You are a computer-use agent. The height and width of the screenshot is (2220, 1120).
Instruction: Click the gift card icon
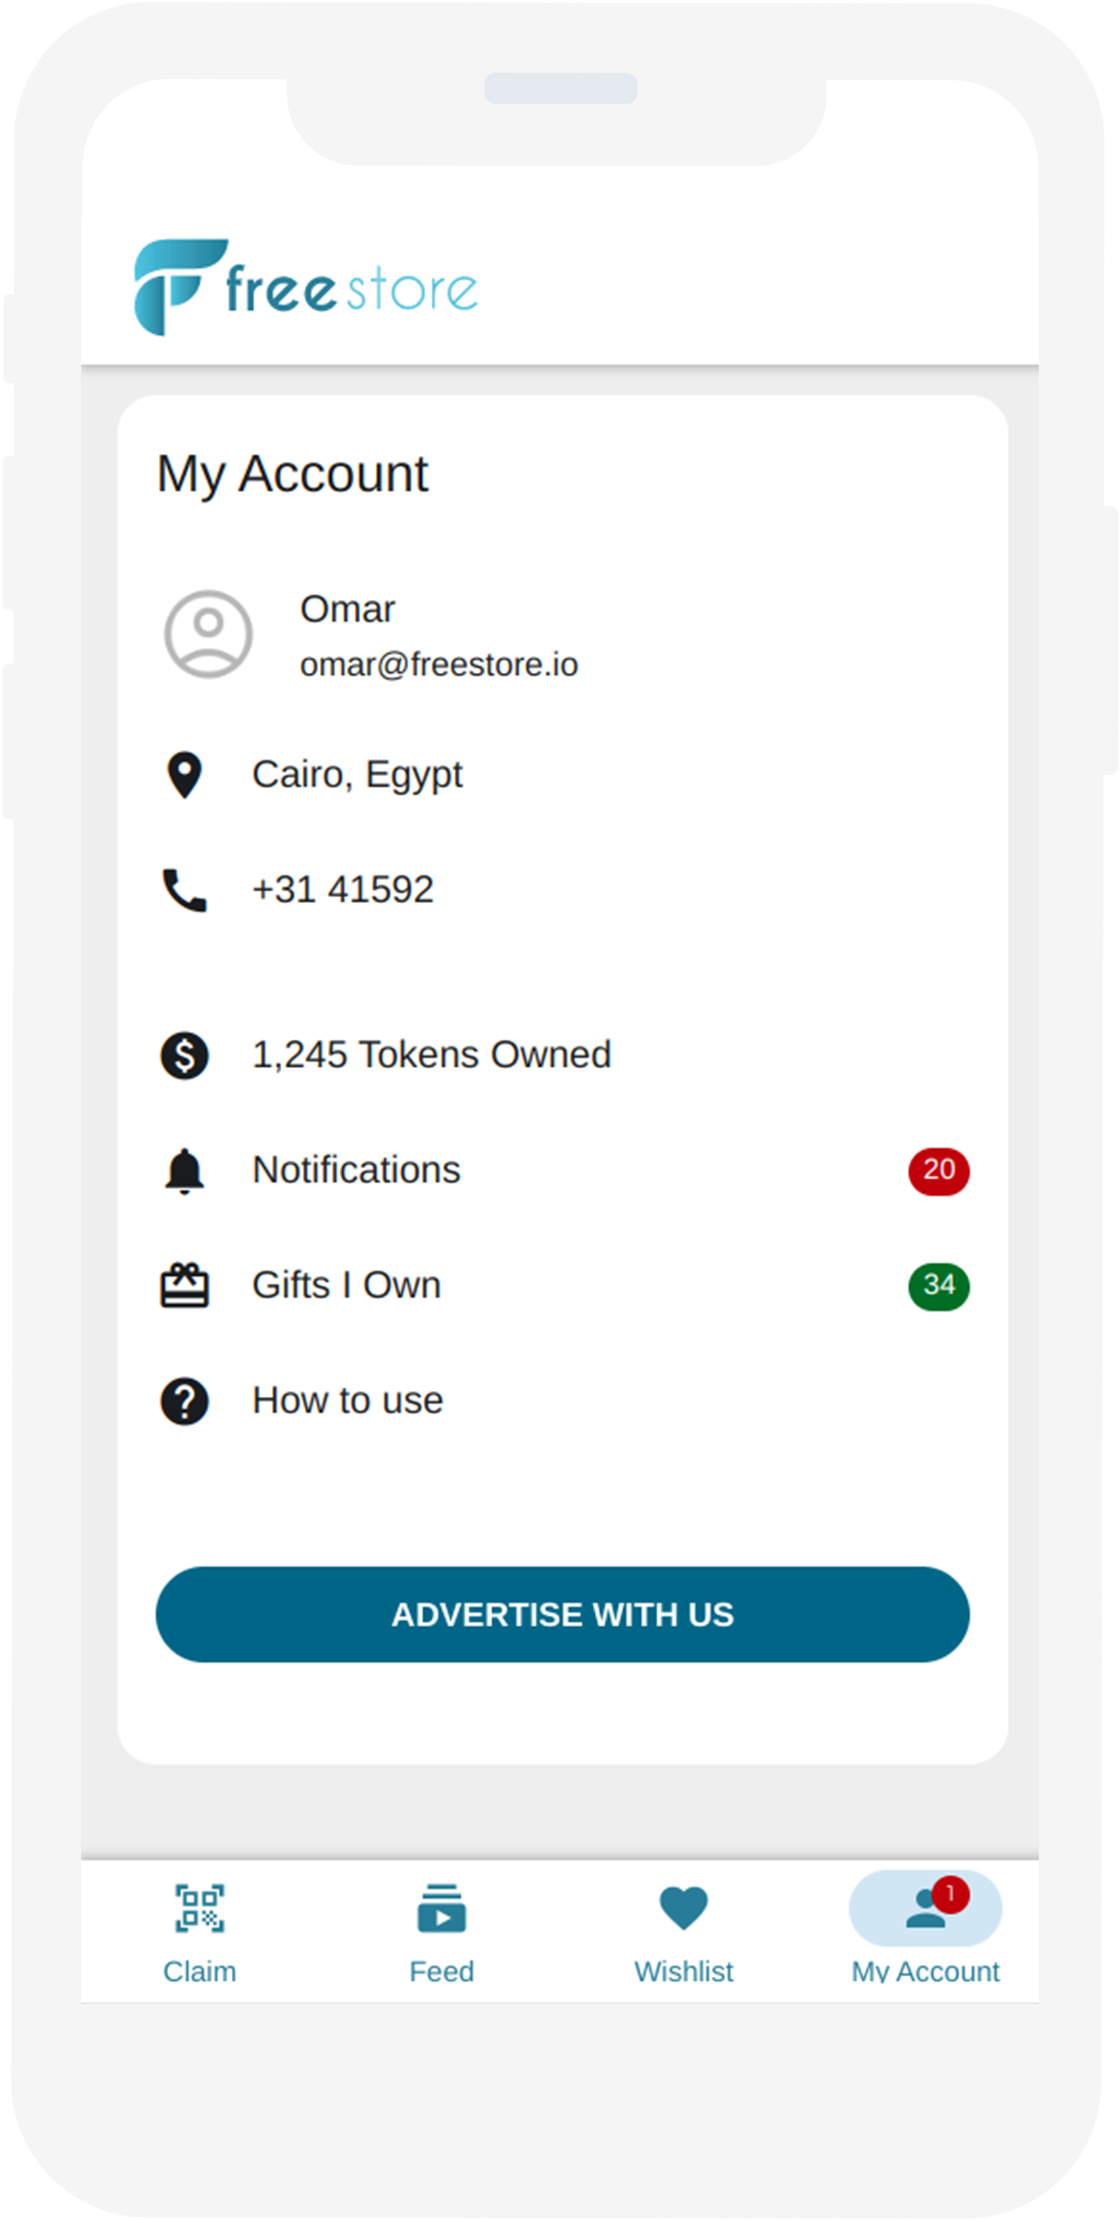click(185, 1285)
